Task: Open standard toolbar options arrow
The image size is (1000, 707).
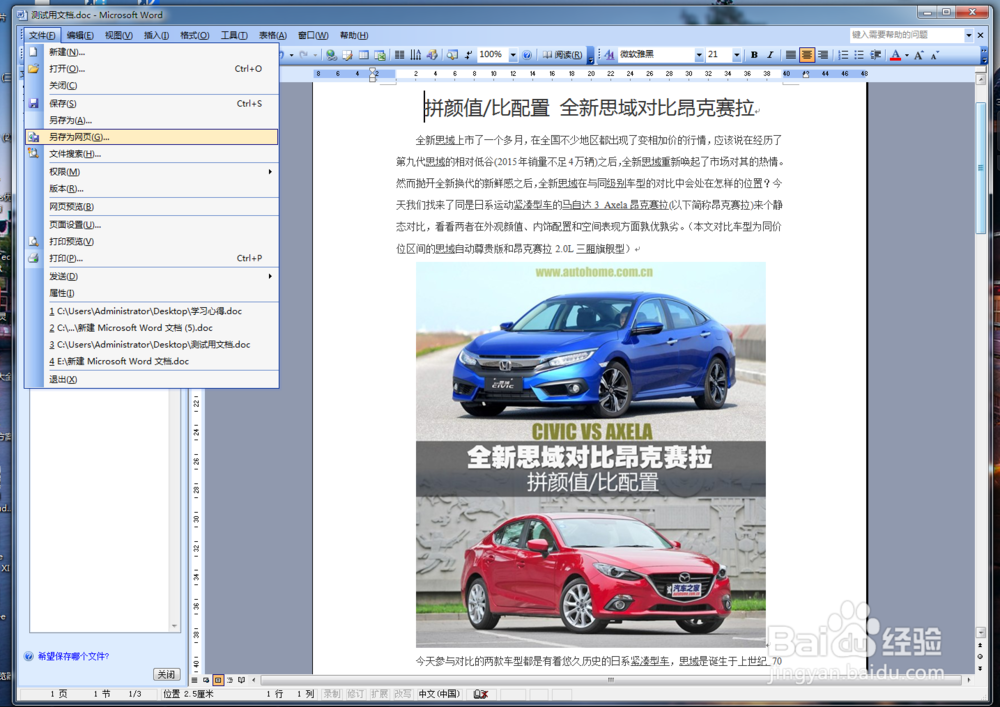Action: 591,55
